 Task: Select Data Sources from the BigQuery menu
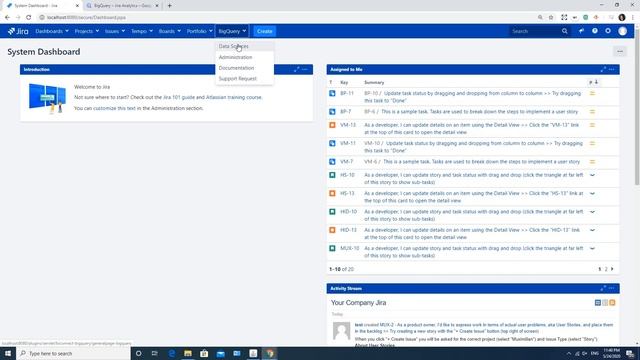(x=244, y=46)
